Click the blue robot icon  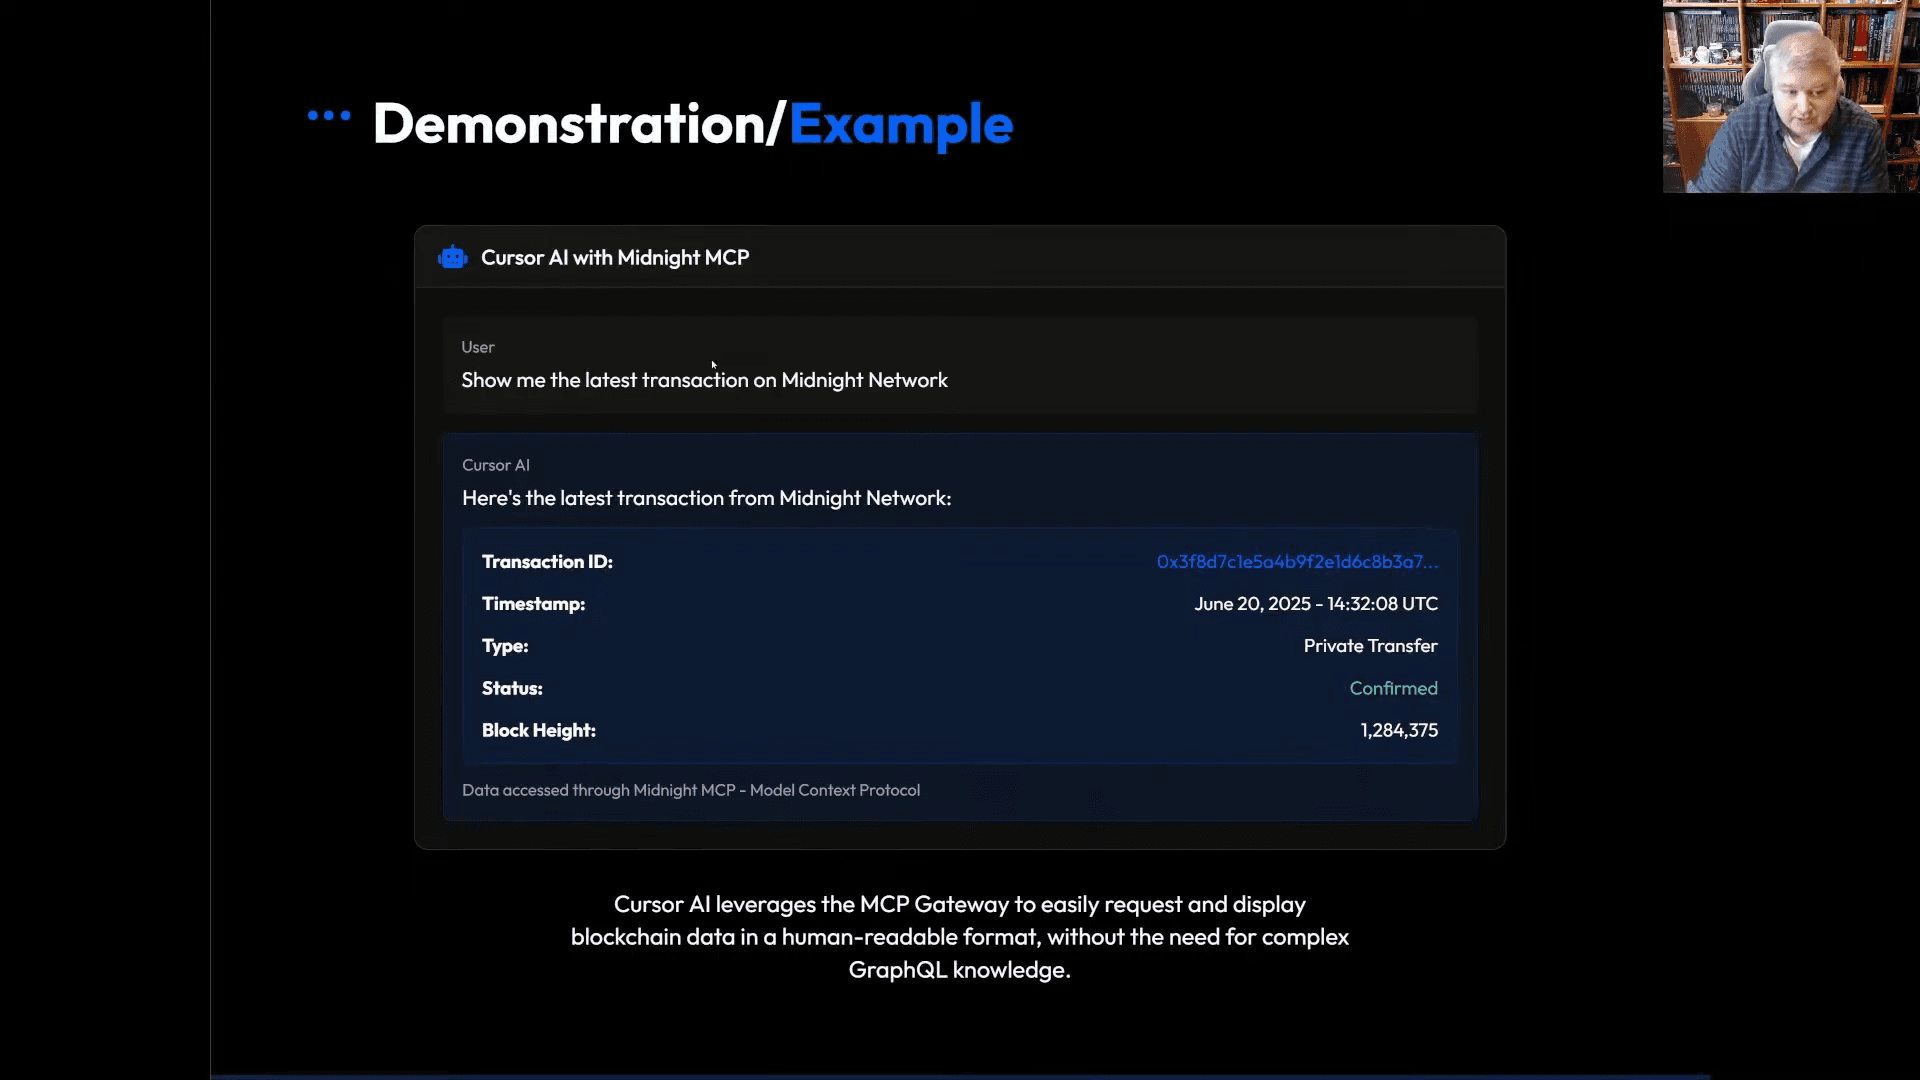pos(453,258)
